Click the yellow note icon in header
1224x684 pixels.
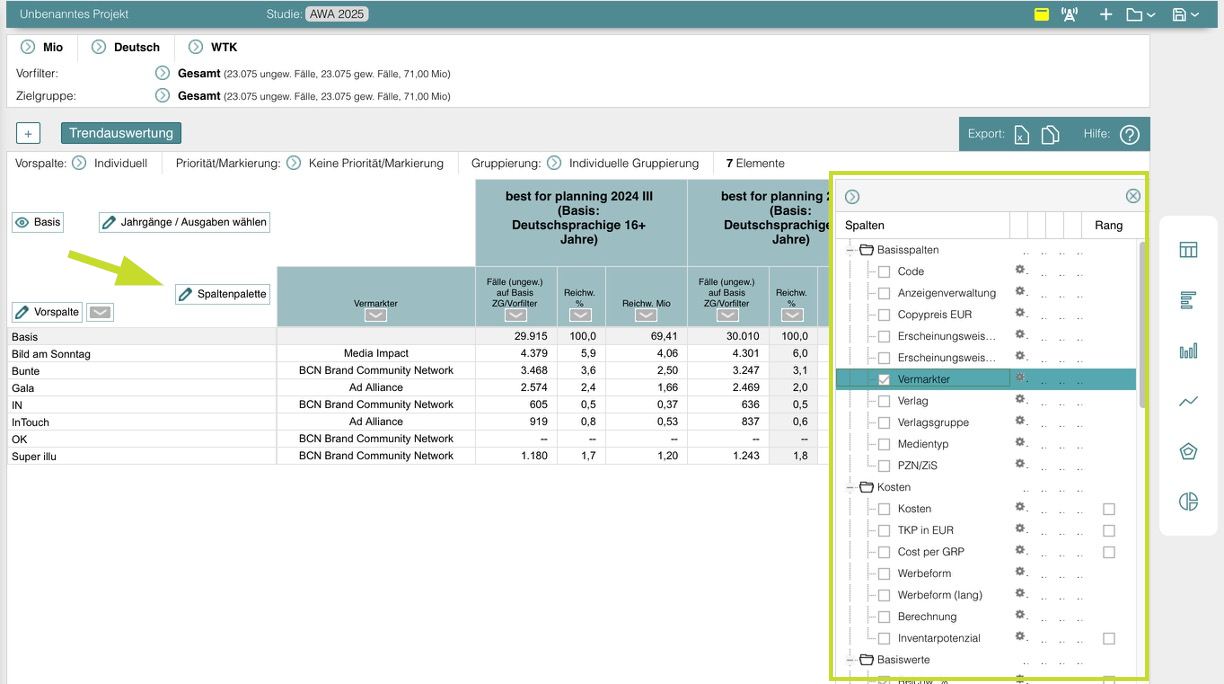(x=1041, y=15)
